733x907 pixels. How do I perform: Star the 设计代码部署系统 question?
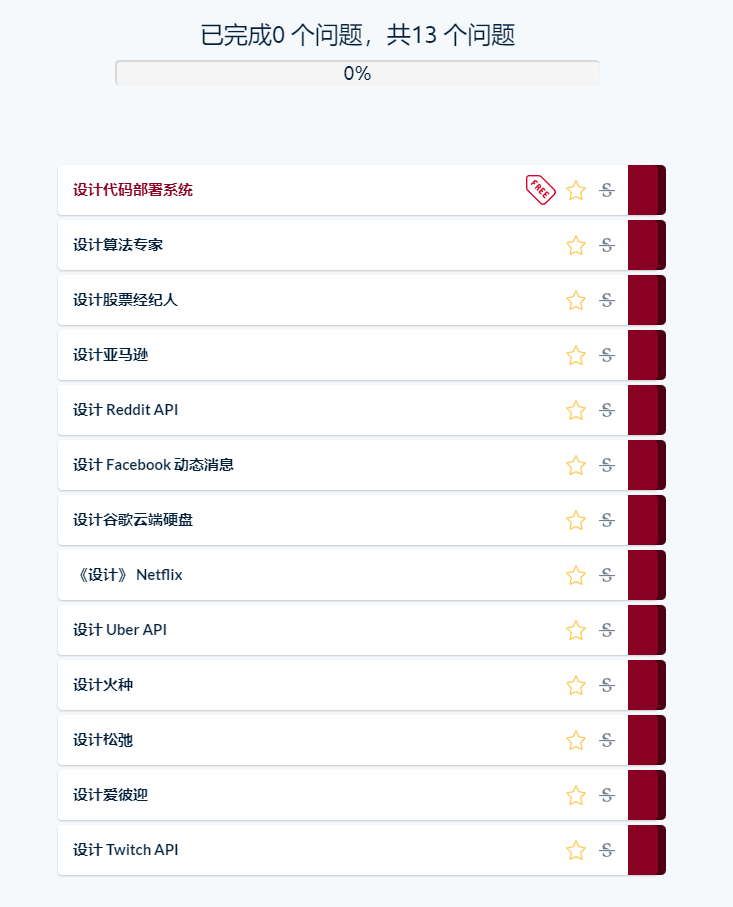pyautogui.click(x=576, y=190)
